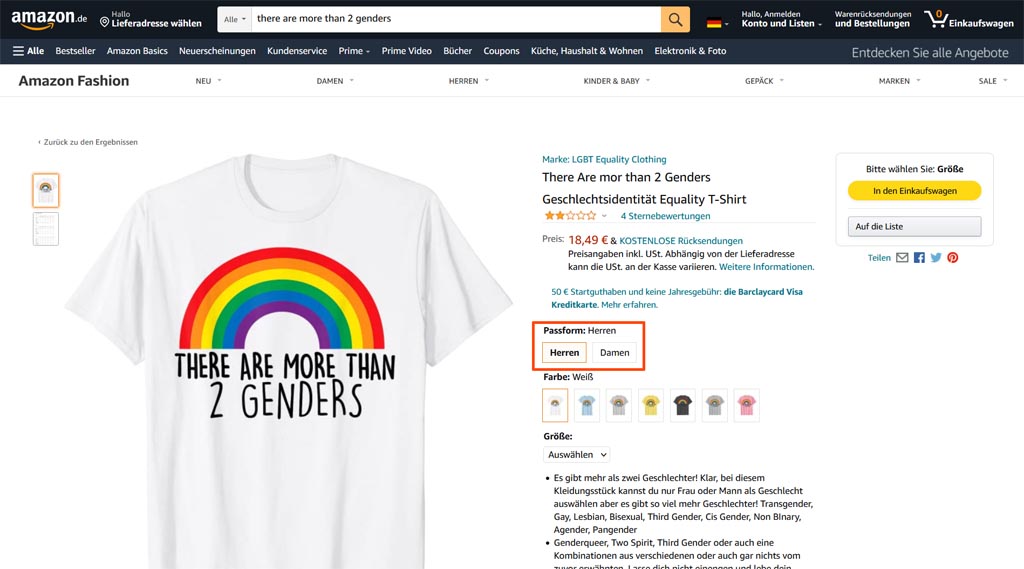1024x569 pixels.
Task: Click In den Einkaufswagen button
Action: click(x=914, y=191)
